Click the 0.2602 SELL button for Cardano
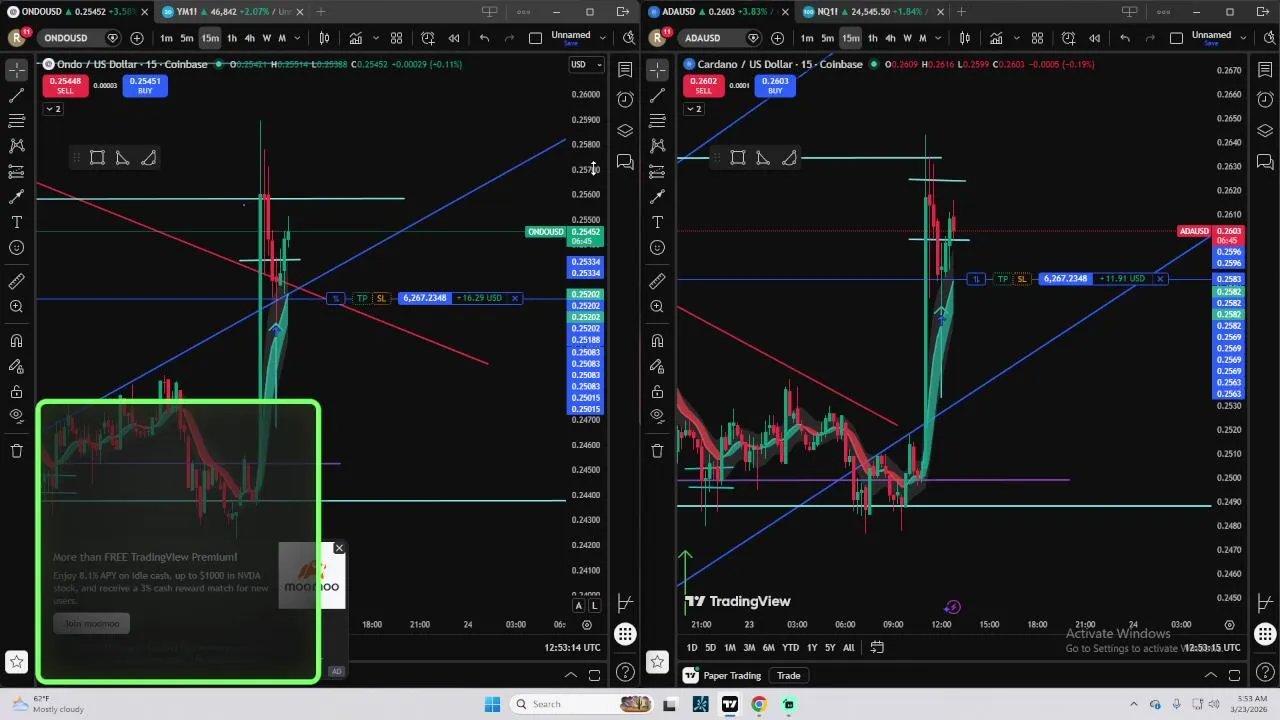This screenshot has height=720, width=1280. tap(703, 85)
